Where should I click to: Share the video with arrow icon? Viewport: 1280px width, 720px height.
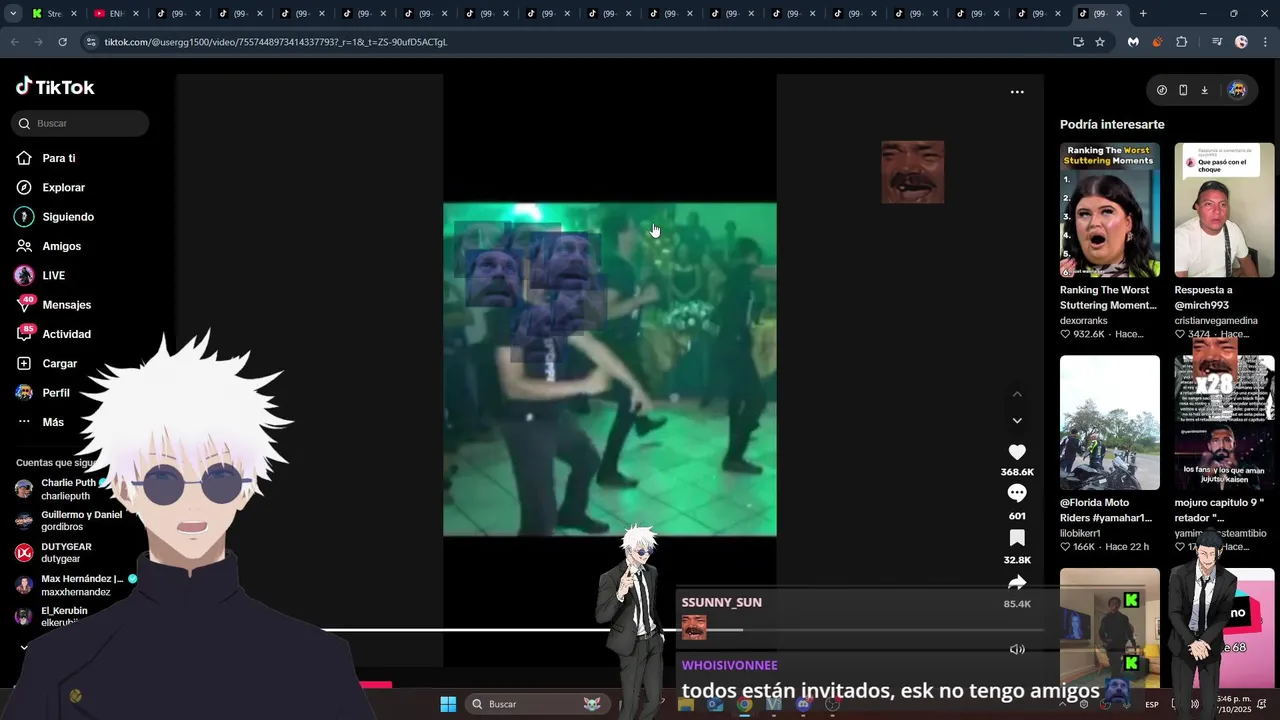coord(1017,582)
